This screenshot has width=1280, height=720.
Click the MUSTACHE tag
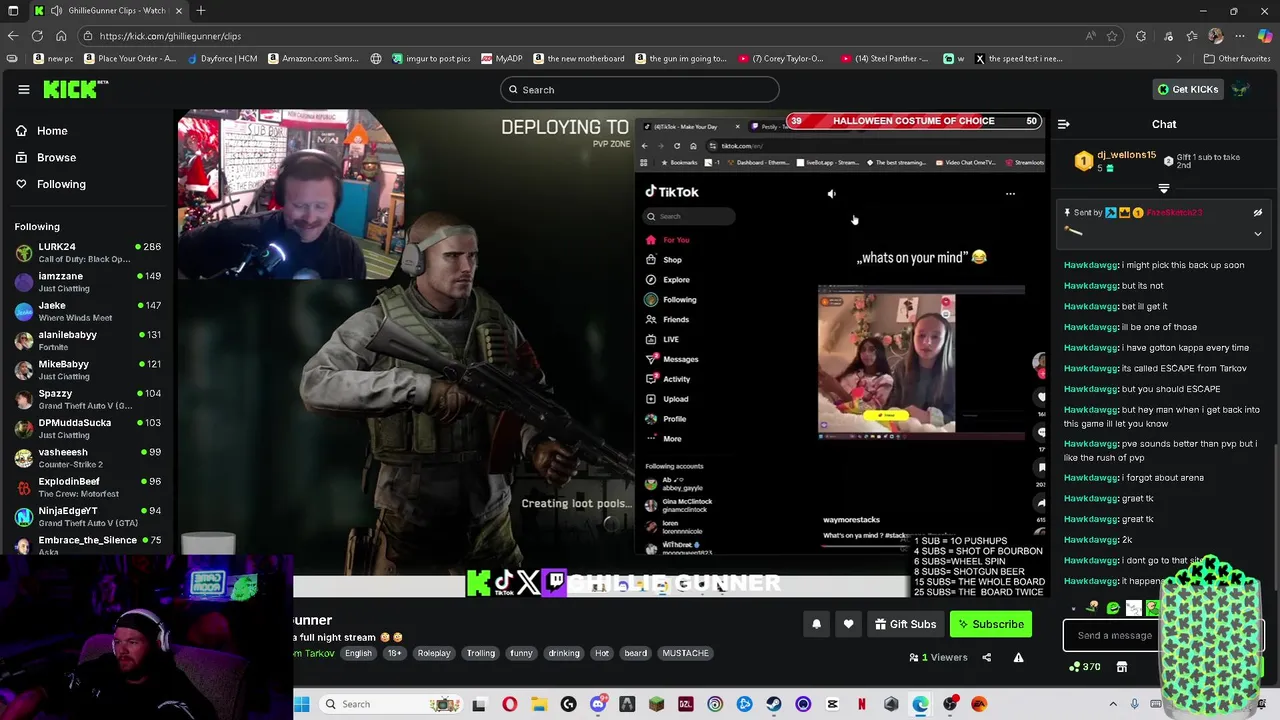[x=686, y=653]
